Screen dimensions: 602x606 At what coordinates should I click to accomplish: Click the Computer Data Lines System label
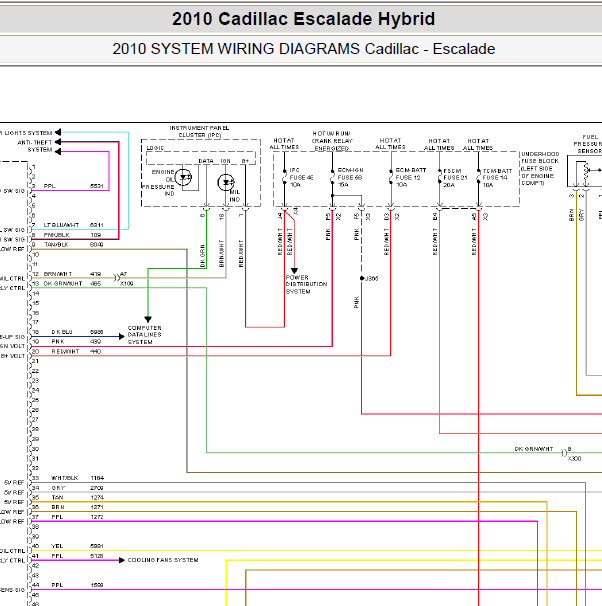pos(145,335)
